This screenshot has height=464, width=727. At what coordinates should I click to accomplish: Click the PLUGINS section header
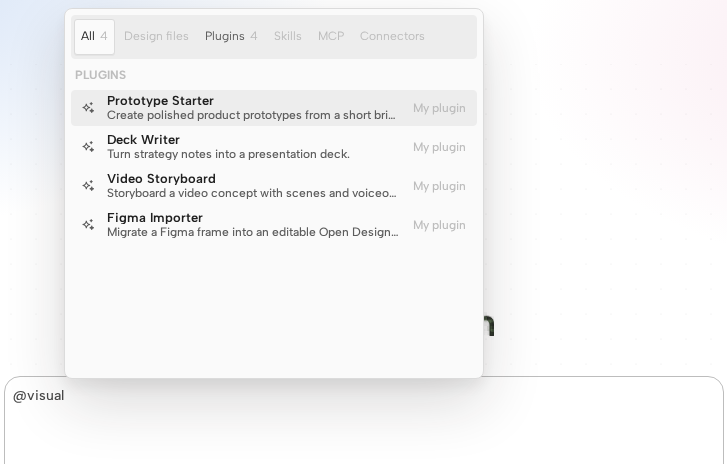[x=101, y=75]
